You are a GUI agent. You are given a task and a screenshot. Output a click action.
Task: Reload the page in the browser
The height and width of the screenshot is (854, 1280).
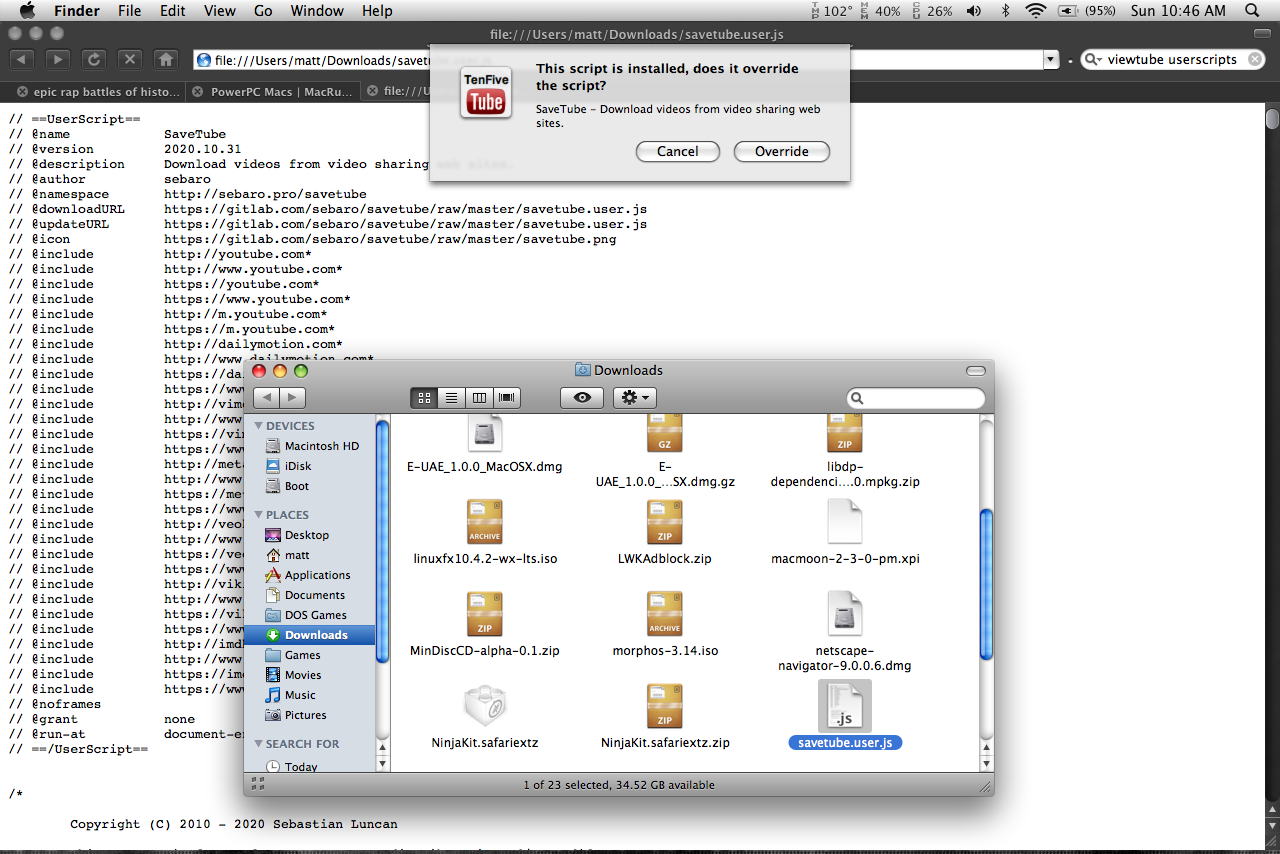pos(94,60)
